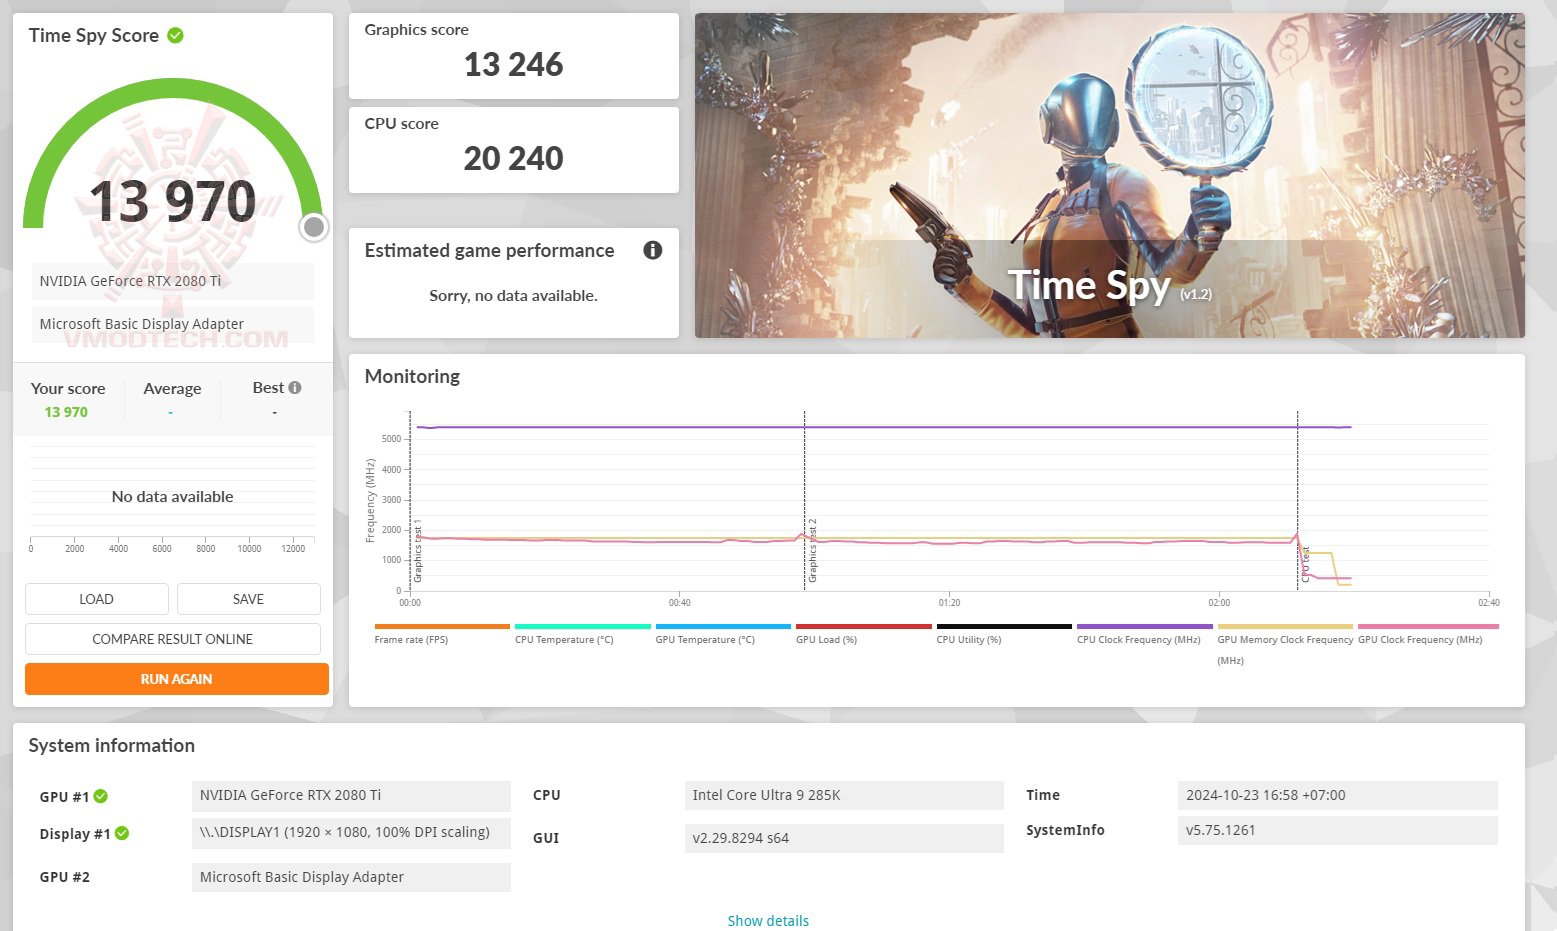
Task: Click the info icon next to Best
Action: click(x=295, y=388)
